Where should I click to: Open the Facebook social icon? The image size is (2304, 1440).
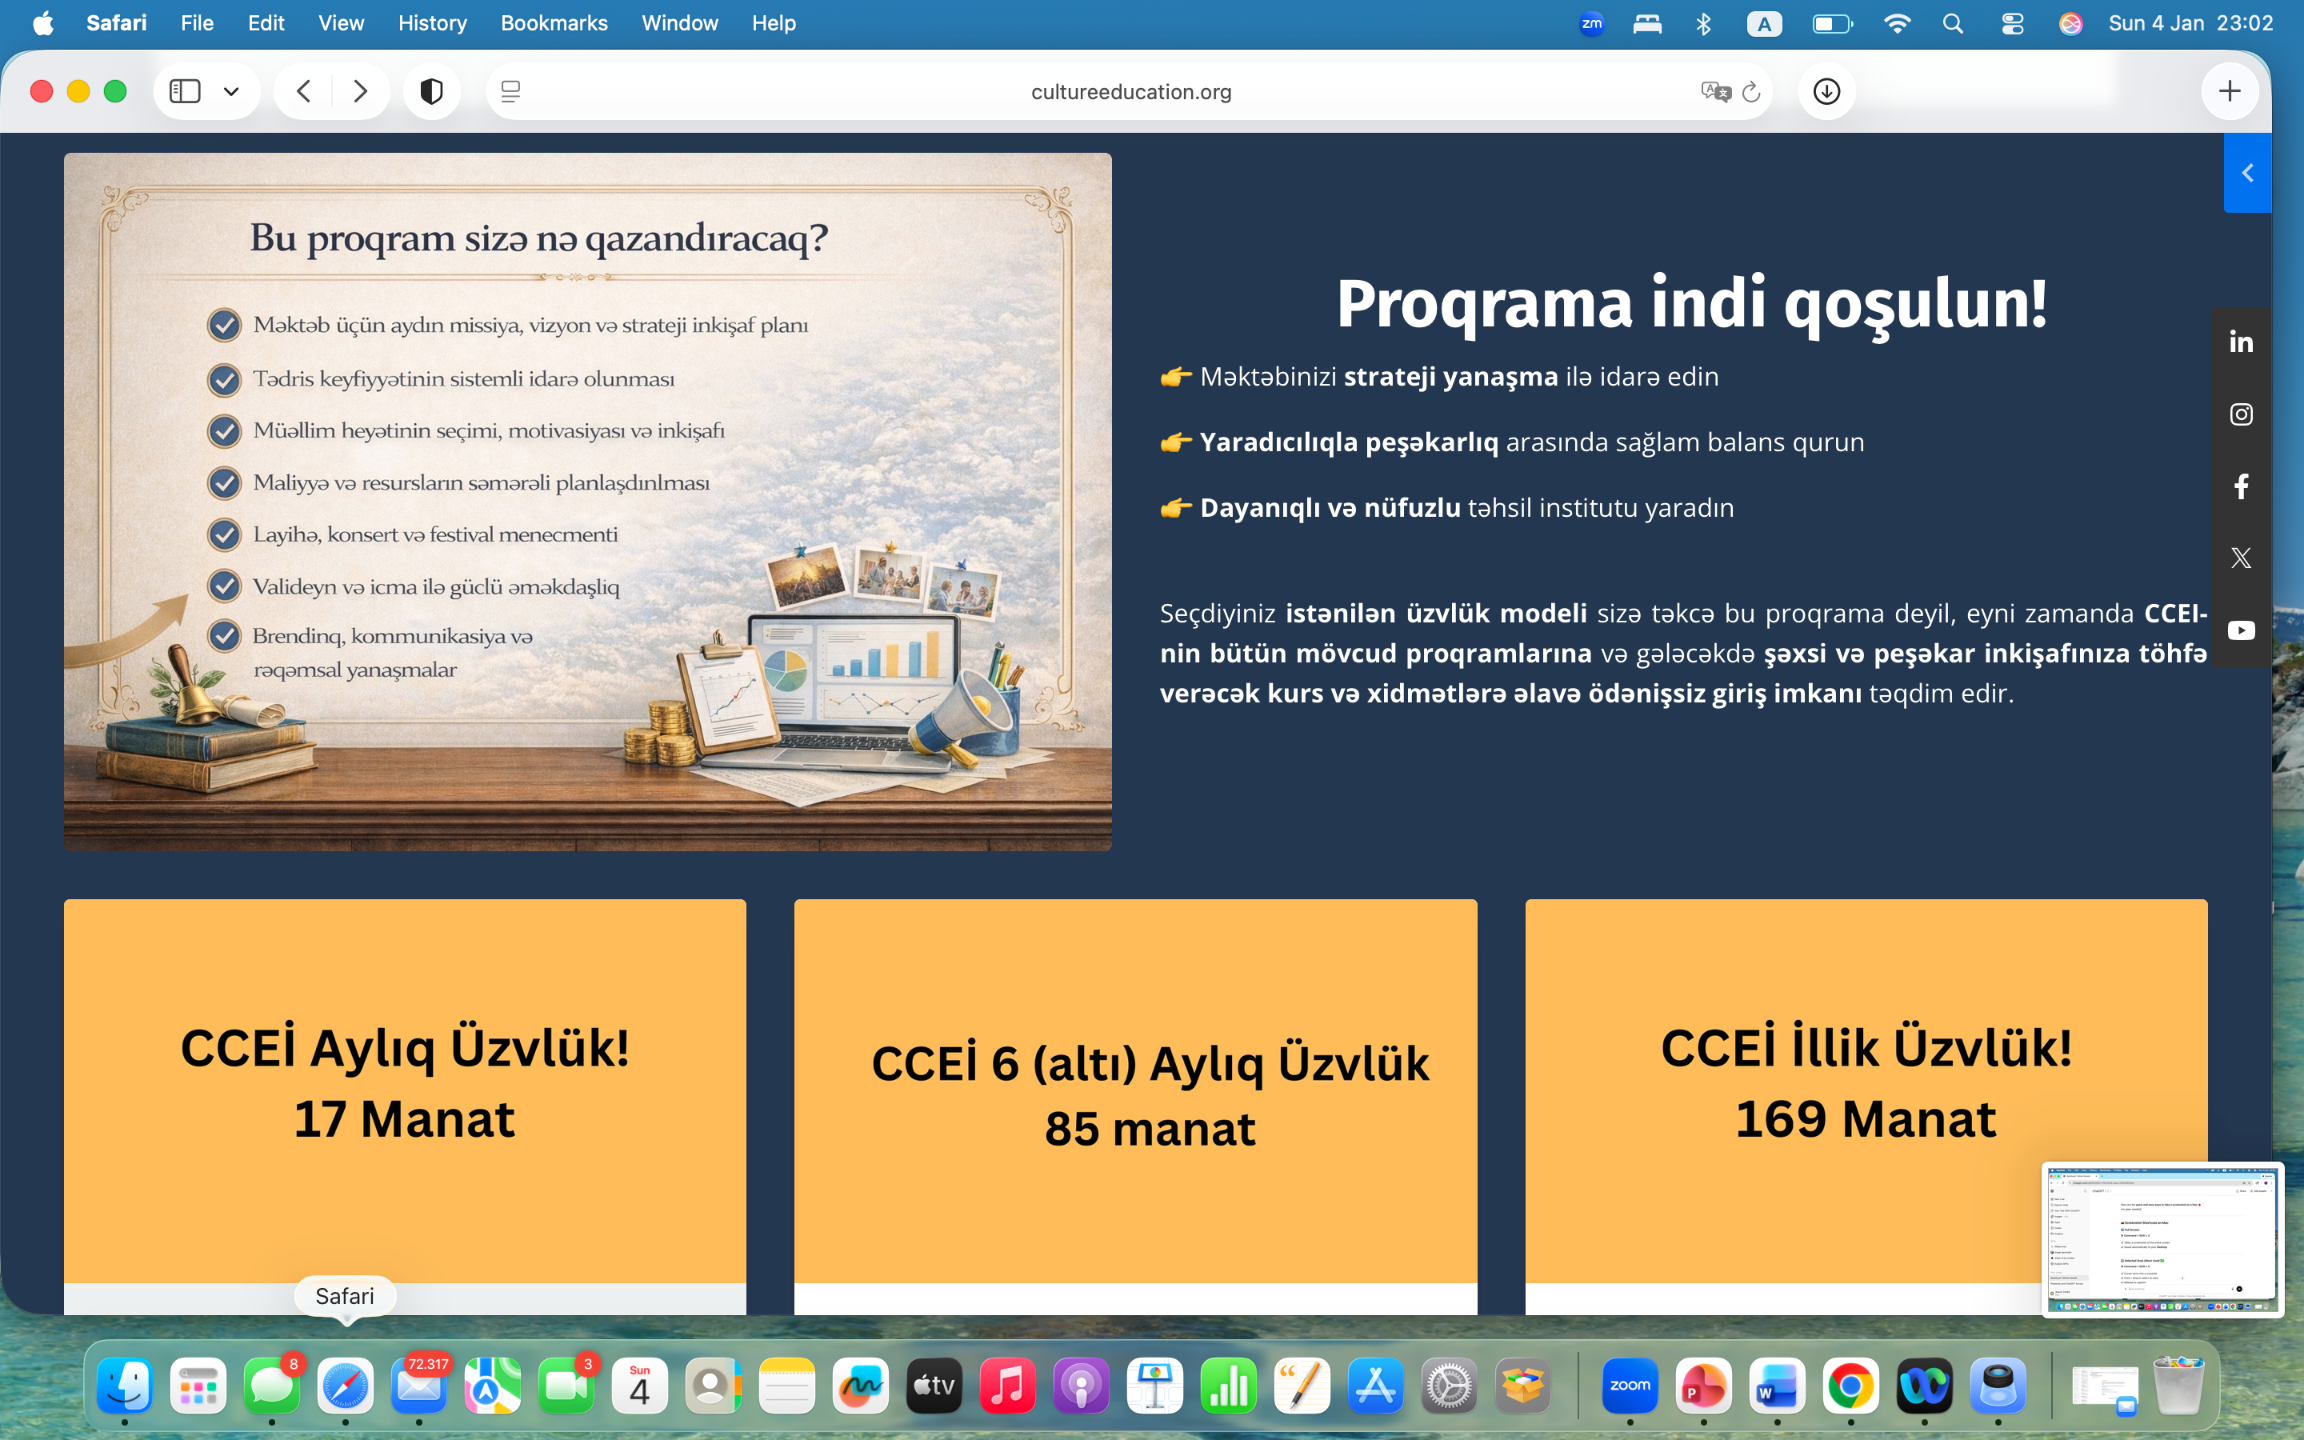(2241, 486)
